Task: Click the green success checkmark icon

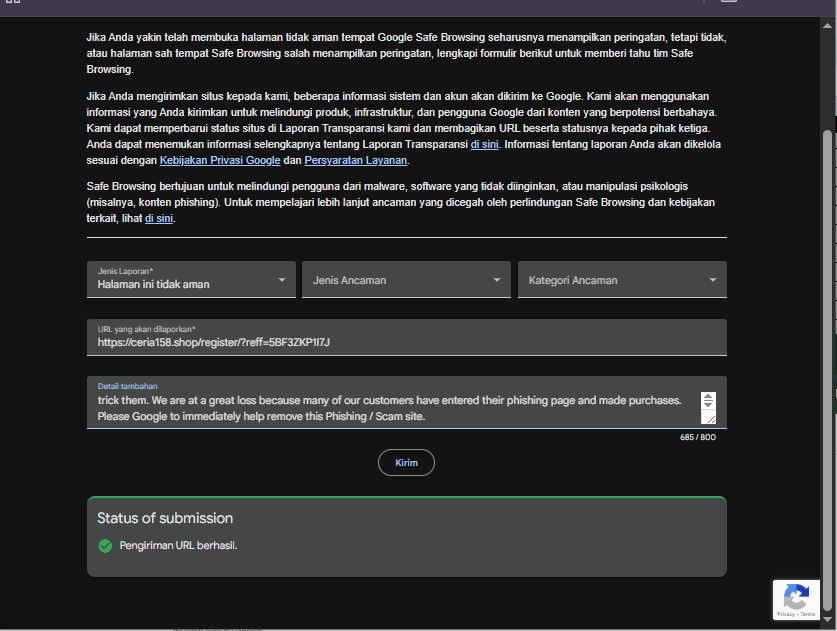Action: point(105,546)
